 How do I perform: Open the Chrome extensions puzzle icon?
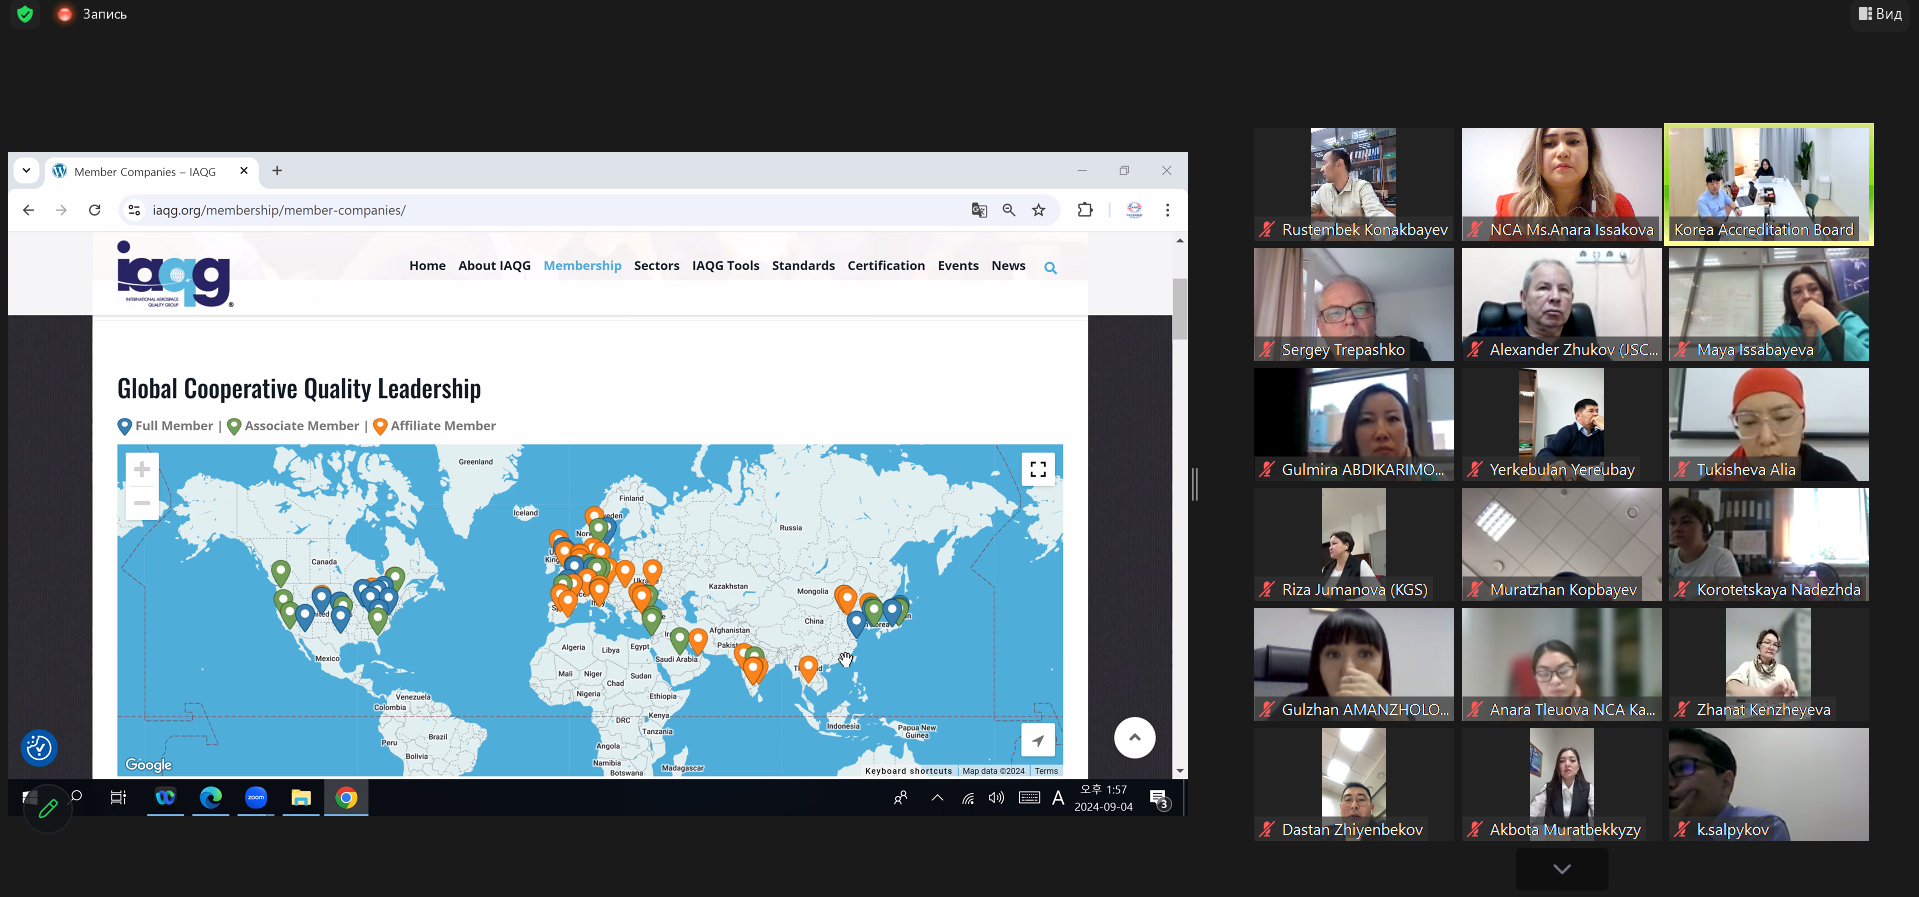(x=1085, y=210)
